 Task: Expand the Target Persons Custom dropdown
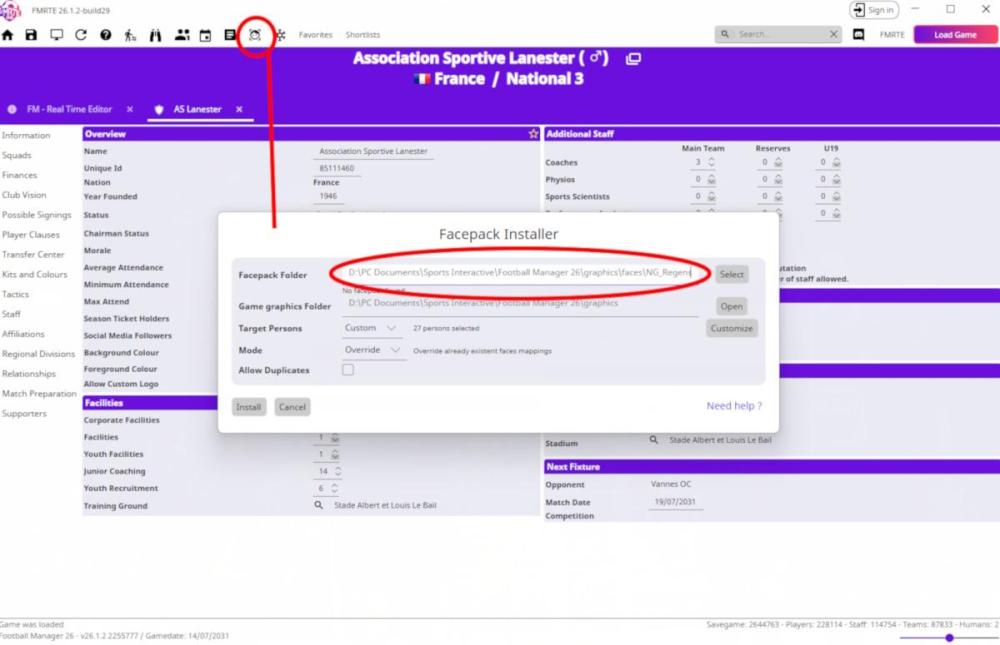tap(370, 328)
